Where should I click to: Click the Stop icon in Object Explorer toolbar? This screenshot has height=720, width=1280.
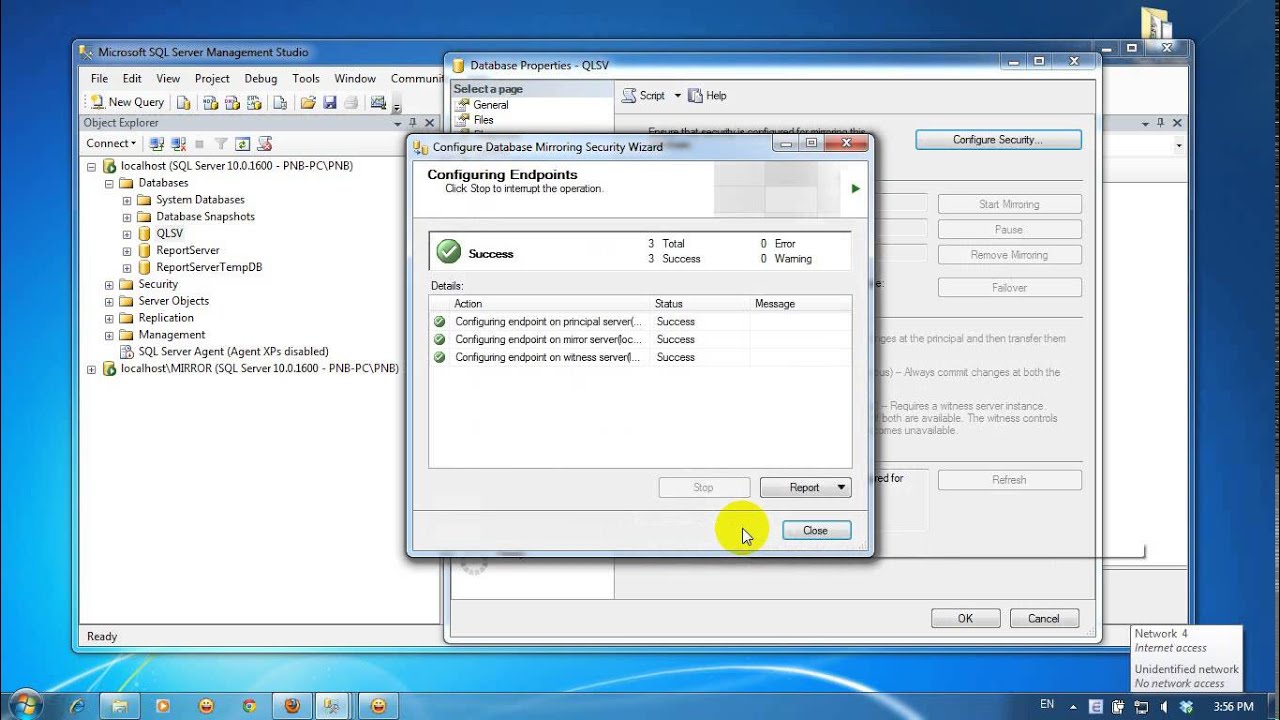(x=199, y=144)
